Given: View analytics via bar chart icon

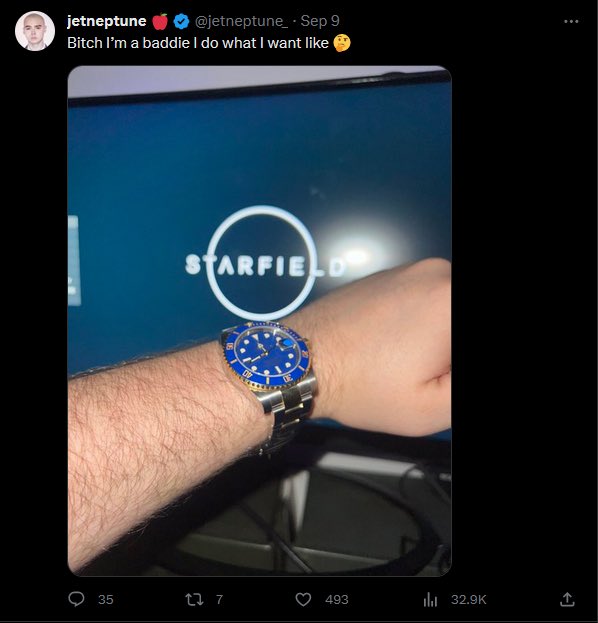Looking at the screenshot, I should 430,599.
